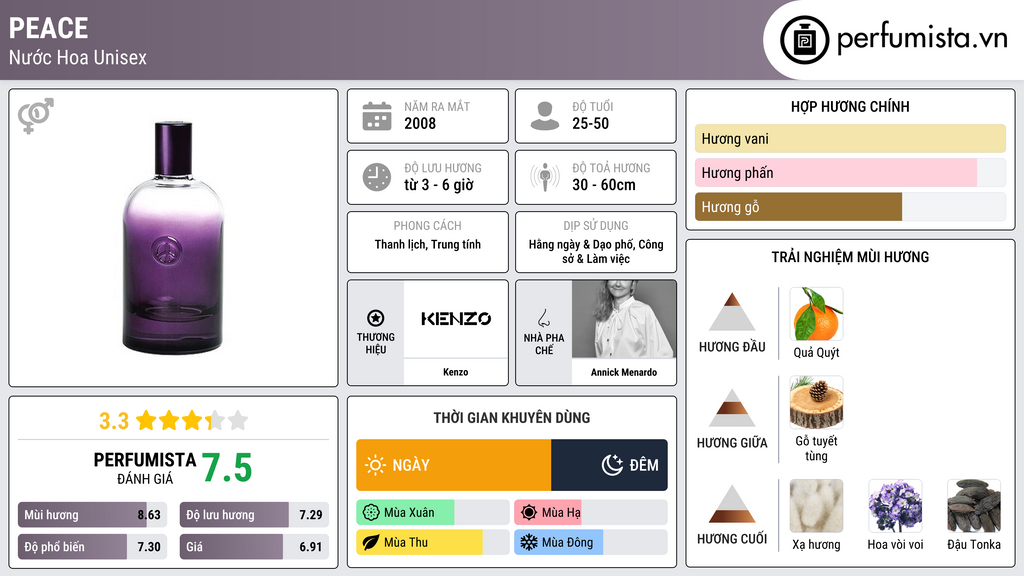Click the 'từ 3 - 6 giờ' longevity value
The image size is (1024, 576).
[439, 185]
